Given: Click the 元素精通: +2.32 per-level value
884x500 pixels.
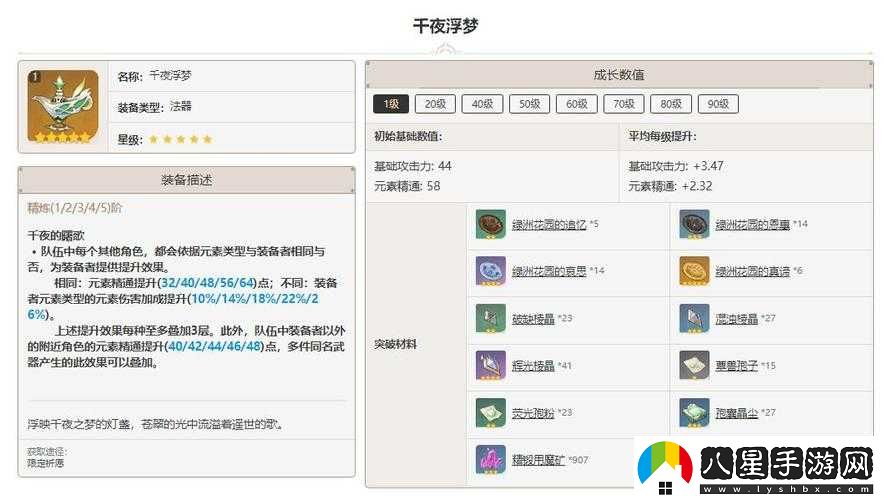Looking at the screenshot, I should (670, 186).
